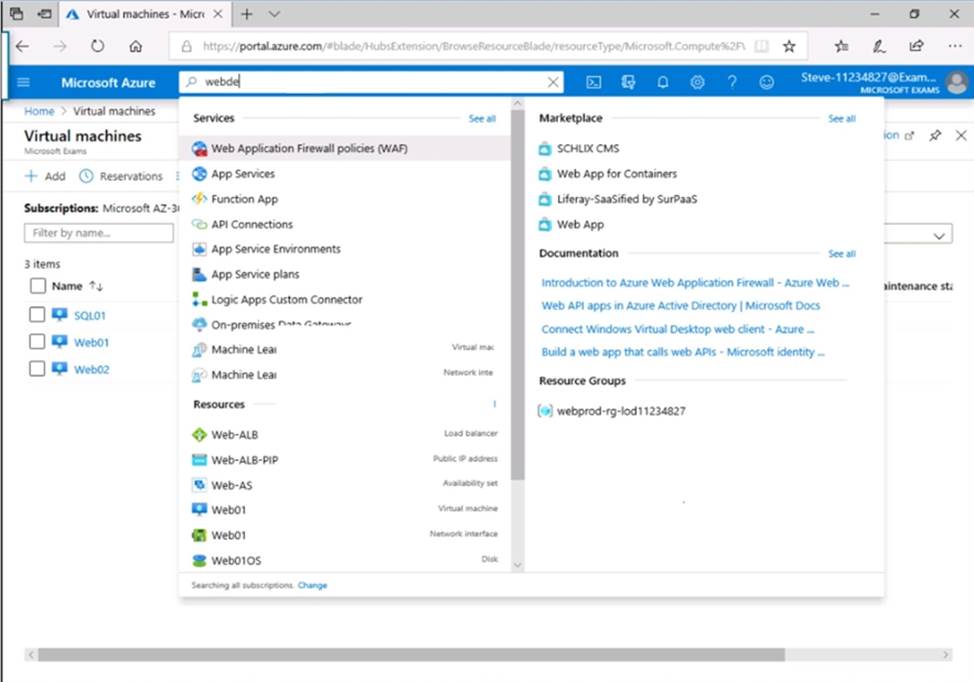
Task: Open the tab list dropdown chevron
Action: pos(275,14)
